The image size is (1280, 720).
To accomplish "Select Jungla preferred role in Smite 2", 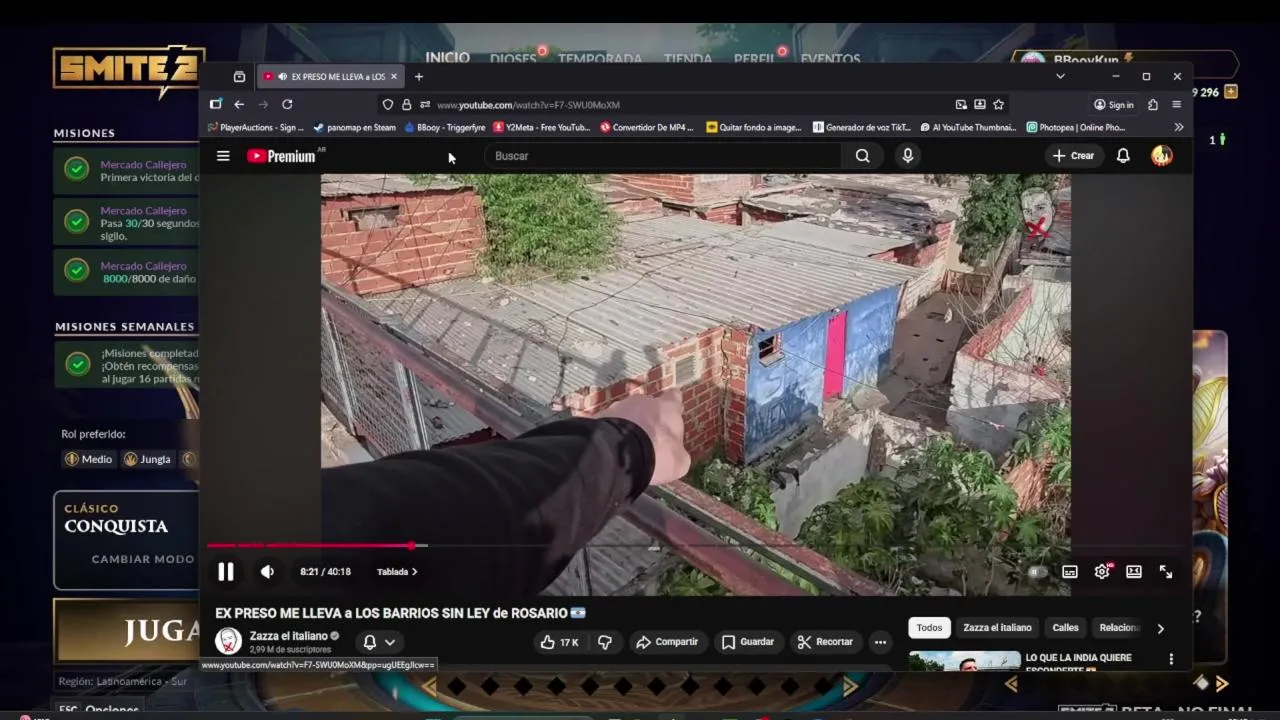I will [147, 459].
